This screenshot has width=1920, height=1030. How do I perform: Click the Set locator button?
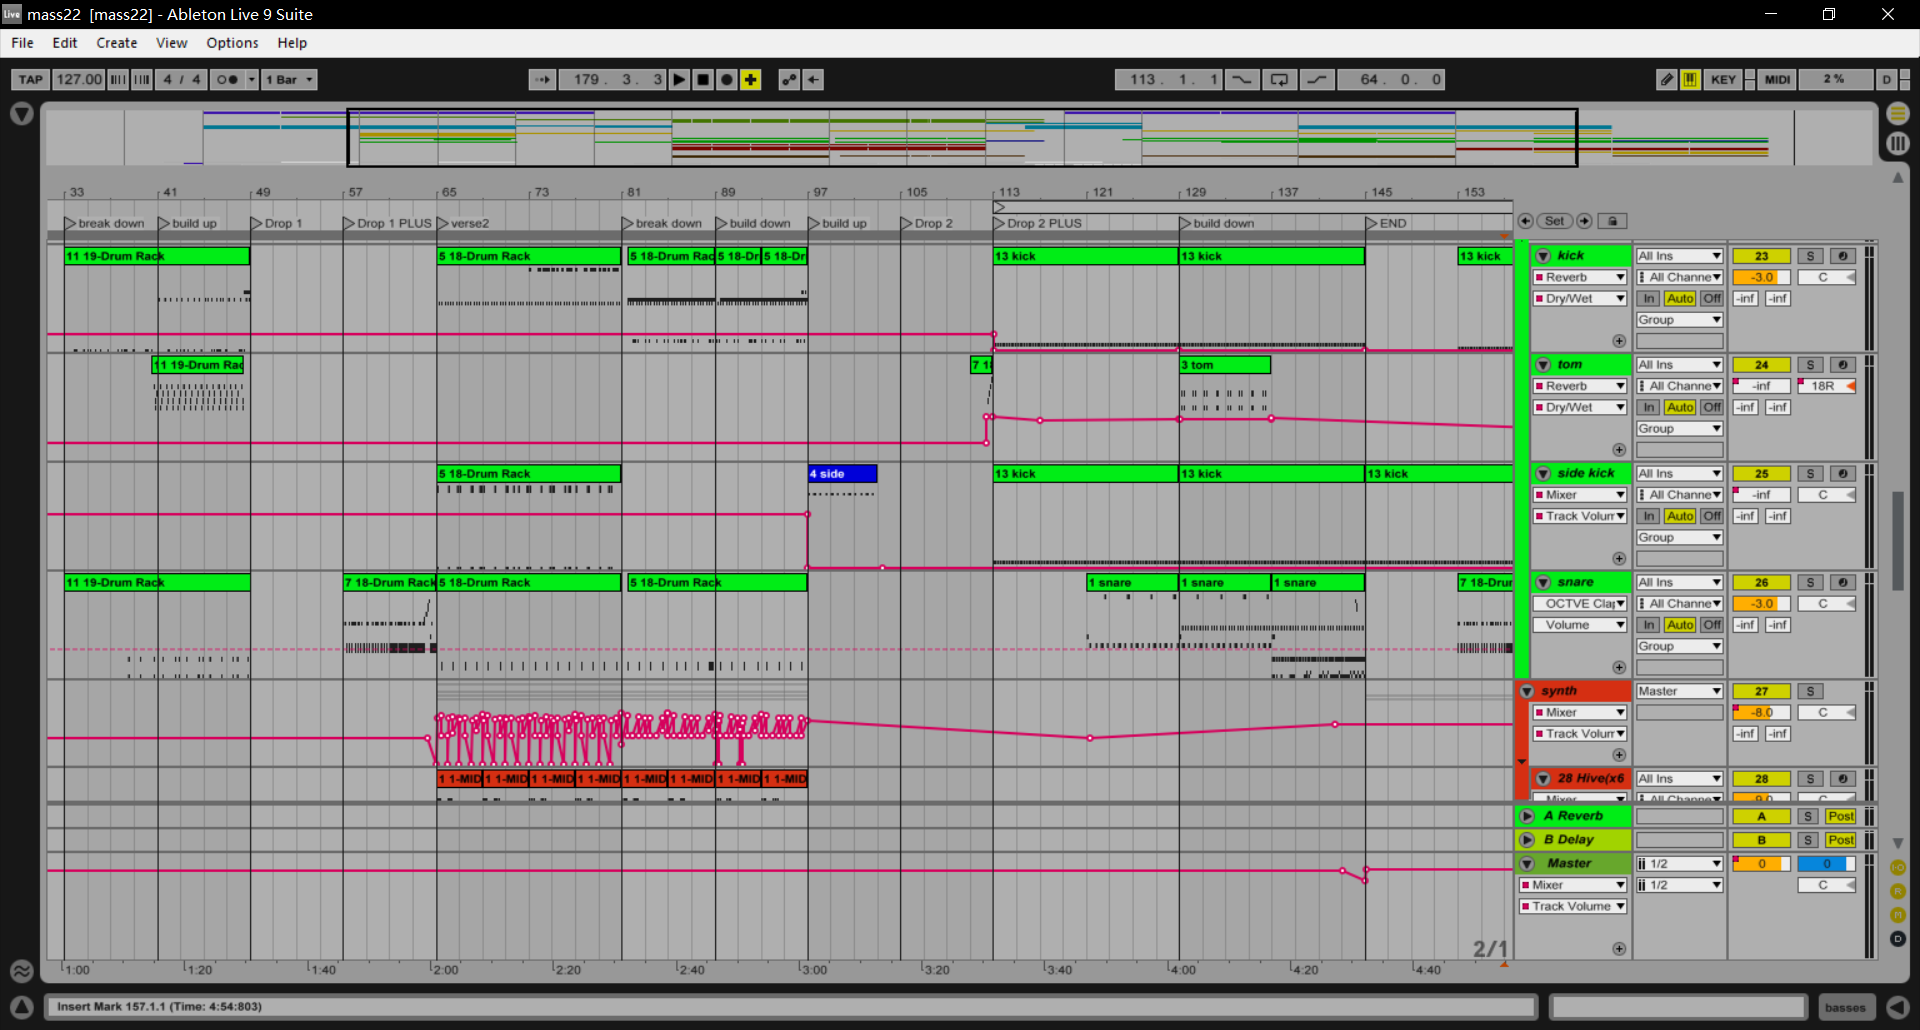pyautogui.click(x=1554, y=221)
